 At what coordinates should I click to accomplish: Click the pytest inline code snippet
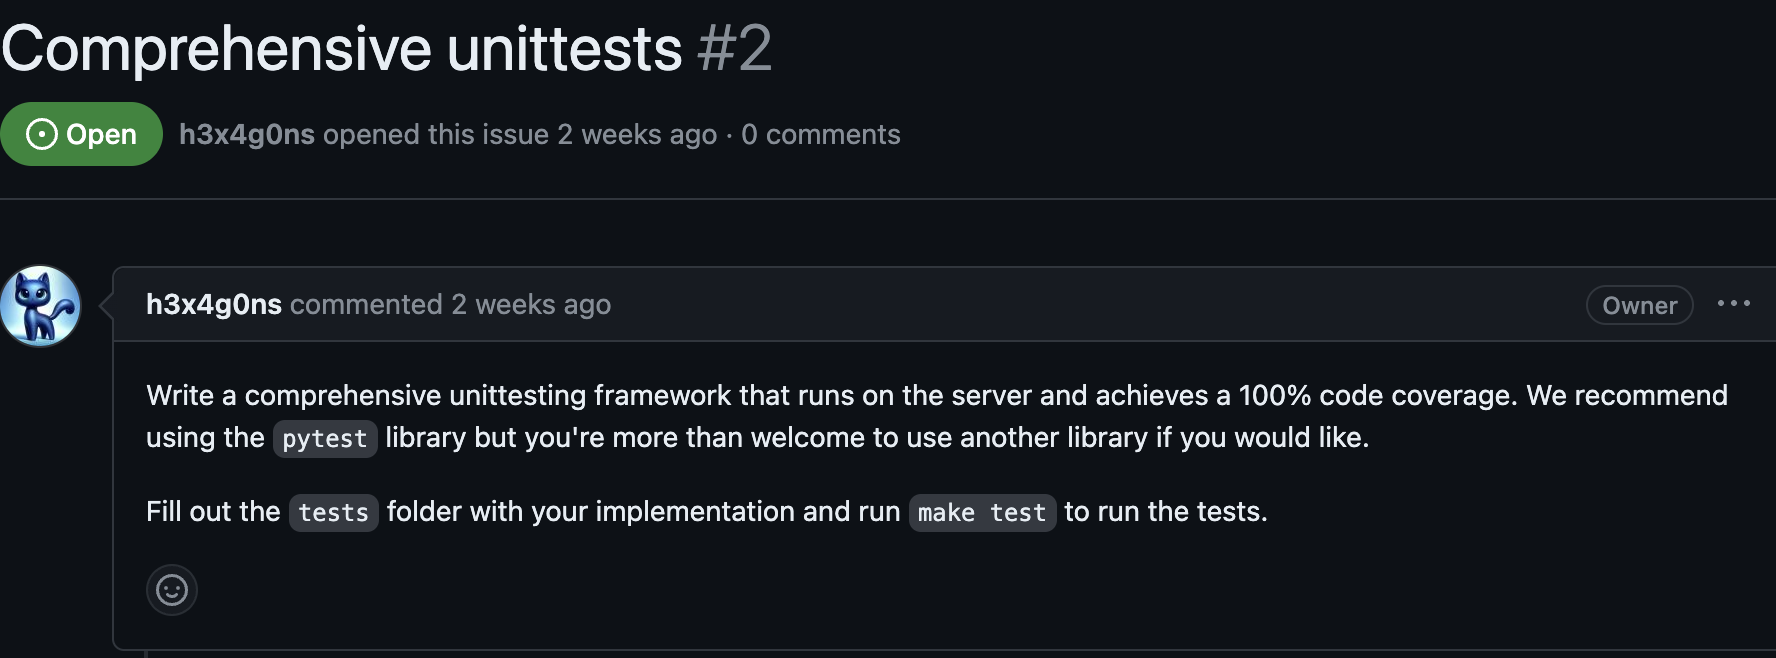point(325,438)
